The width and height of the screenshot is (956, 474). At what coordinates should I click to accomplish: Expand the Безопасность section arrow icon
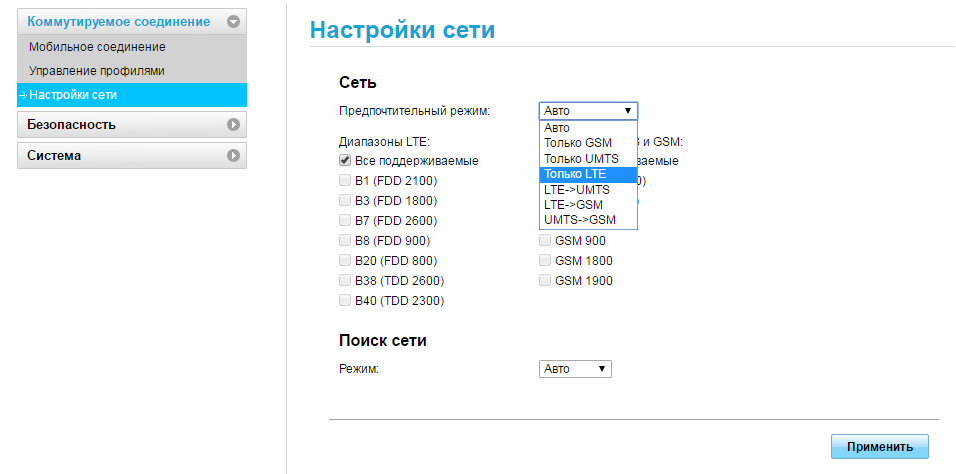[233, 125]
